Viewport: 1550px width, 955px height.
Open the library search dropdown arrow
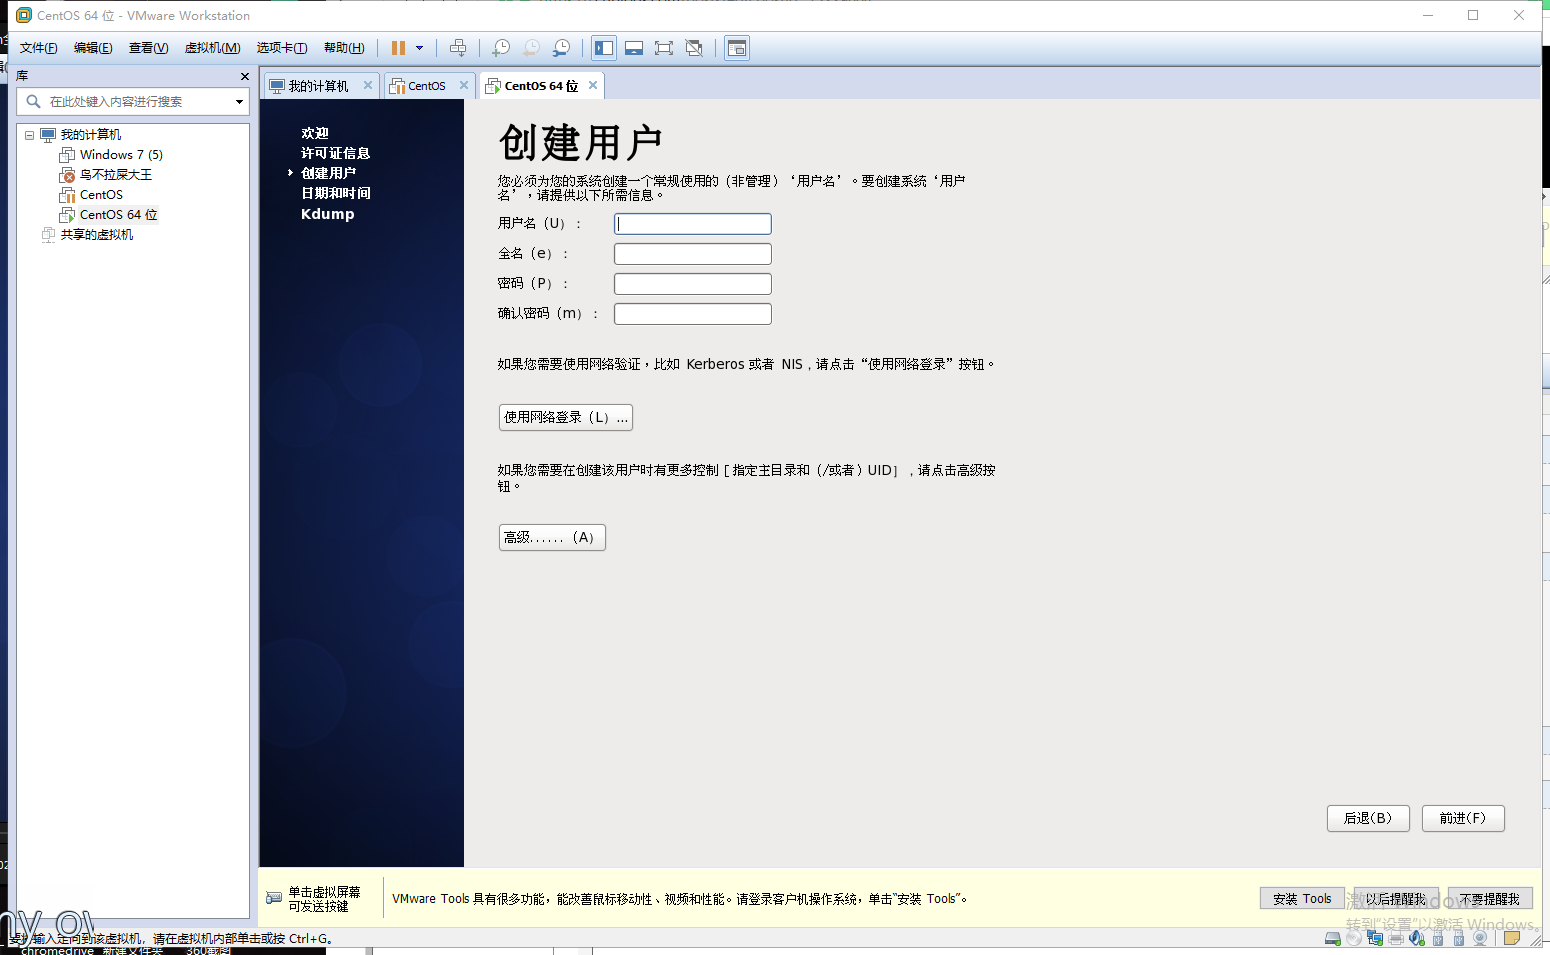click(x=239, y=102)
